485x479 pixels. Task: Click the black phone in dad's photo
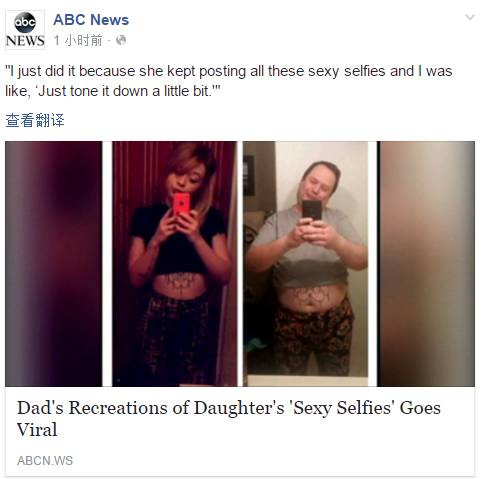pyautogui.click(x=312, y=211)
